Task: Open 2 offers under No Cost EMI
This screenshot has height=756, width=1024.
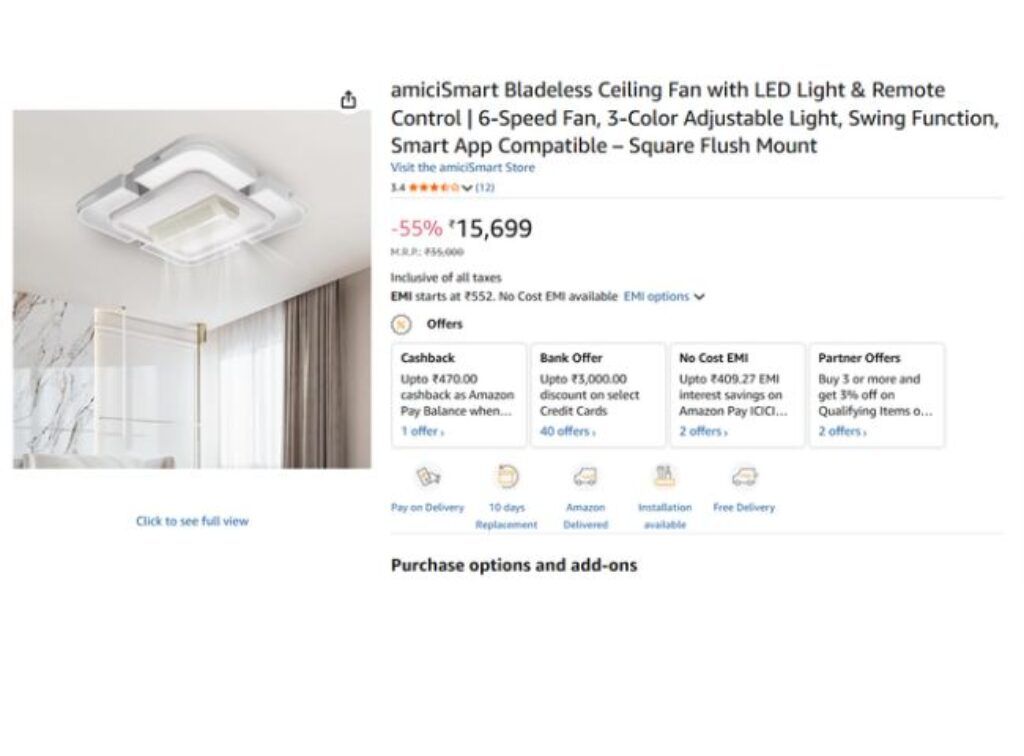Action: click(x=703, y=432)
